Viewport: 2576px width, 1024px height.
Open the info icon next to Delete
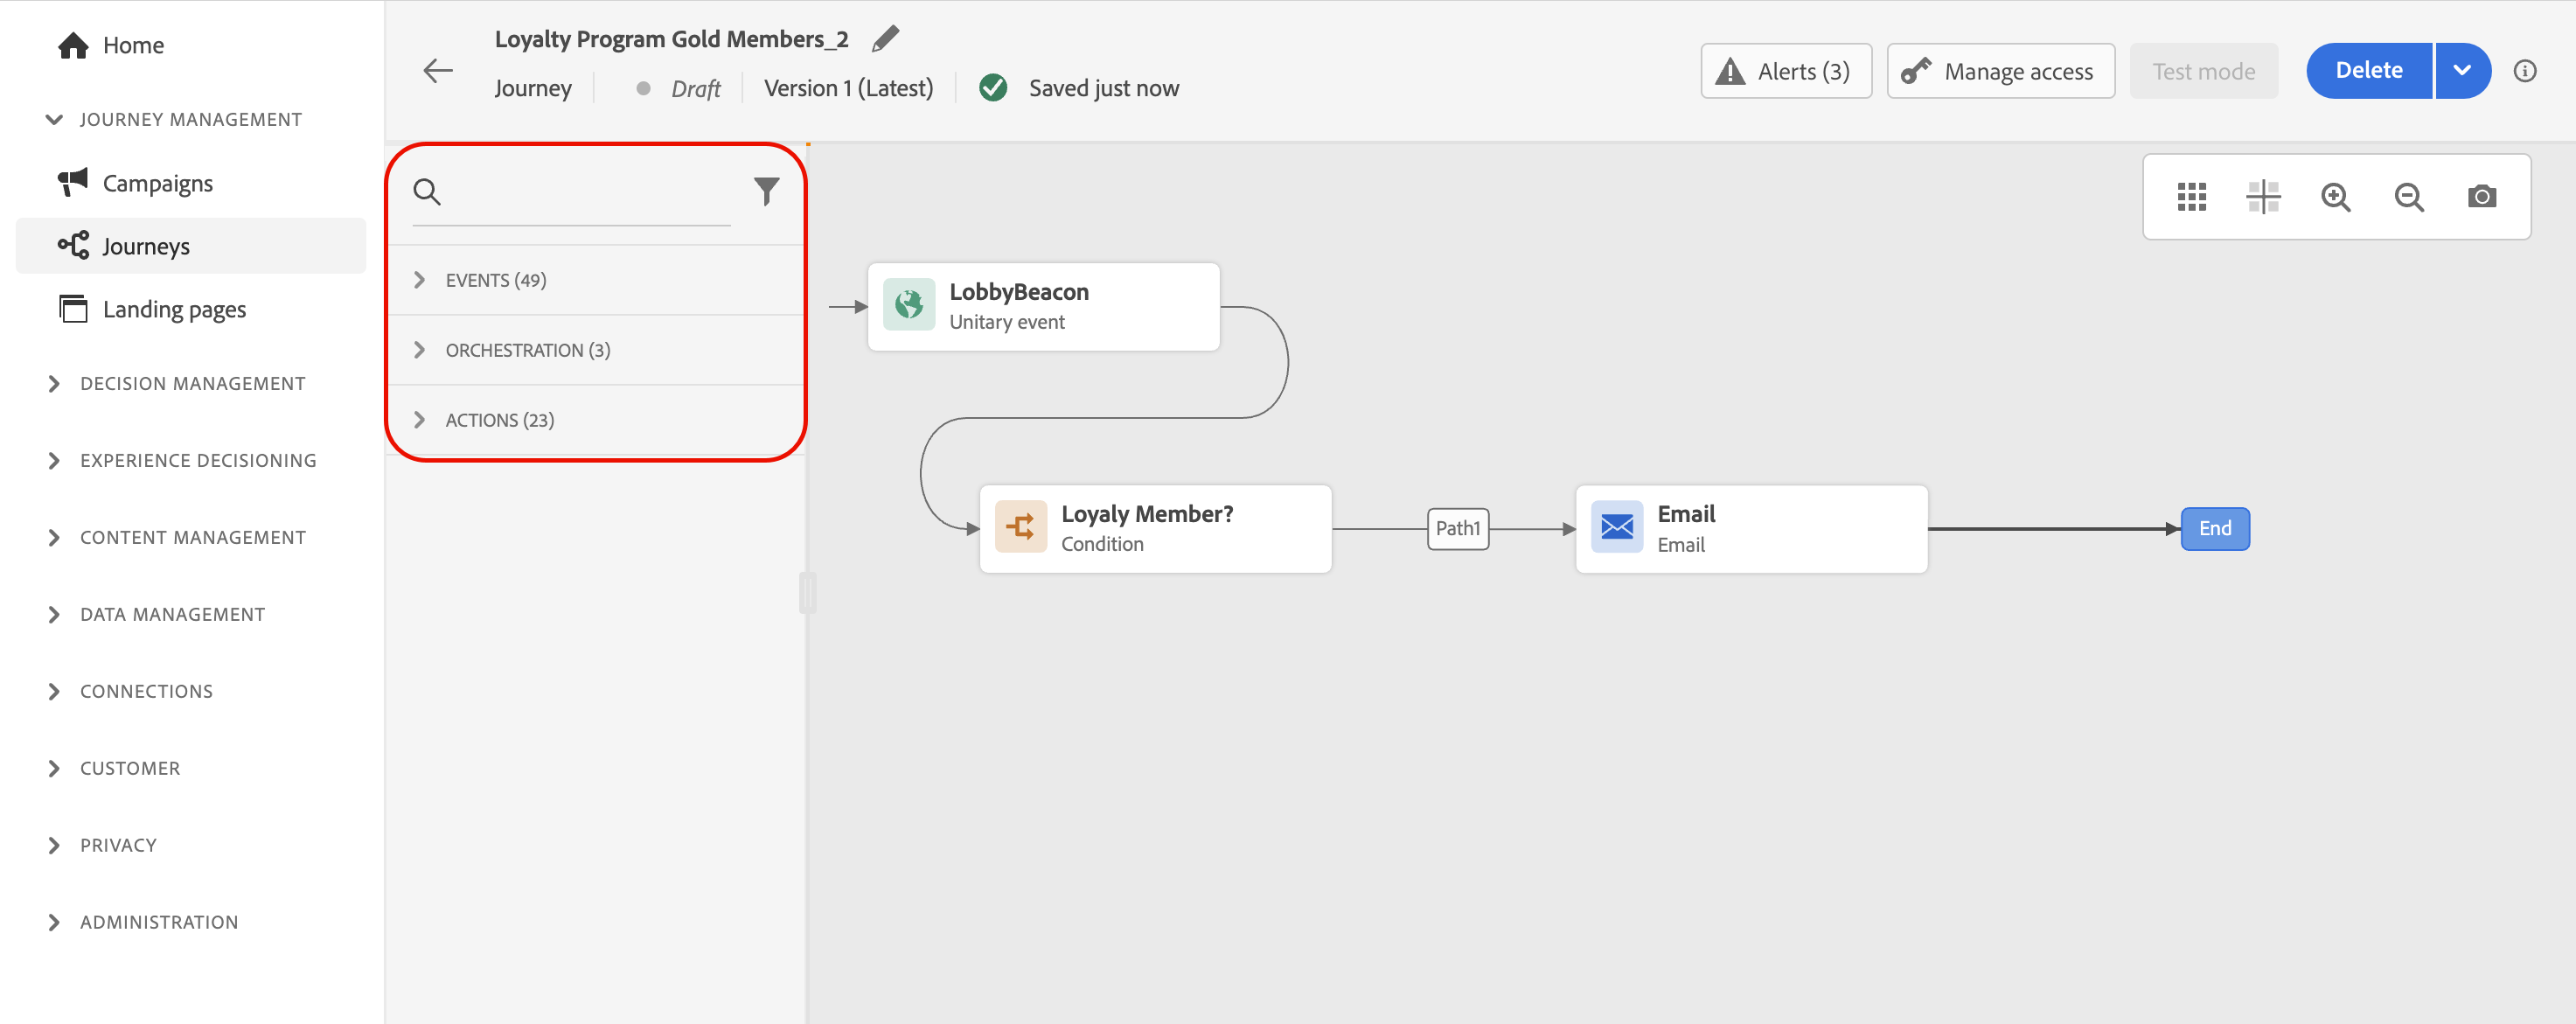point(2524,71)
